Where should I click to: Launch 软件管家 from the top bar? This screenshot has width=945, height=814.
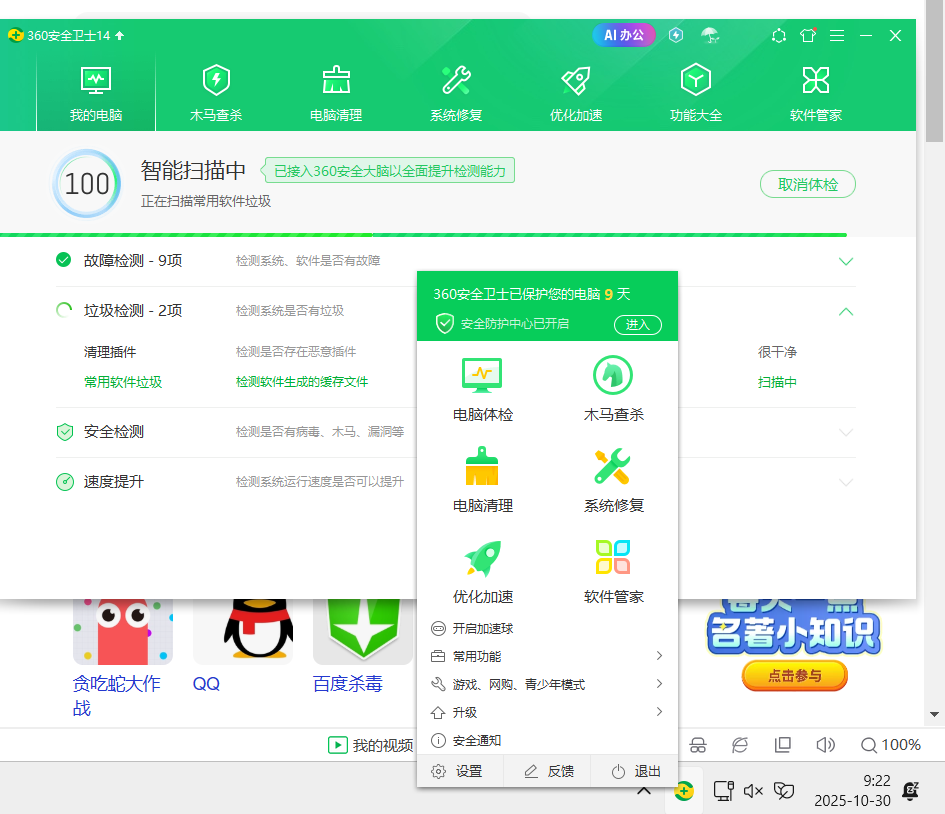[816, 90]
